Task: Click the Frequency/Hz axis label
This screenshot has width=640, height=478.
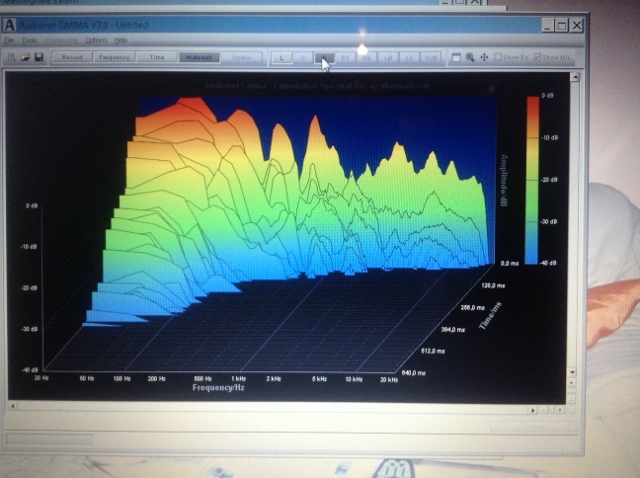Action: pyautogui.click(x=218, y=387)
